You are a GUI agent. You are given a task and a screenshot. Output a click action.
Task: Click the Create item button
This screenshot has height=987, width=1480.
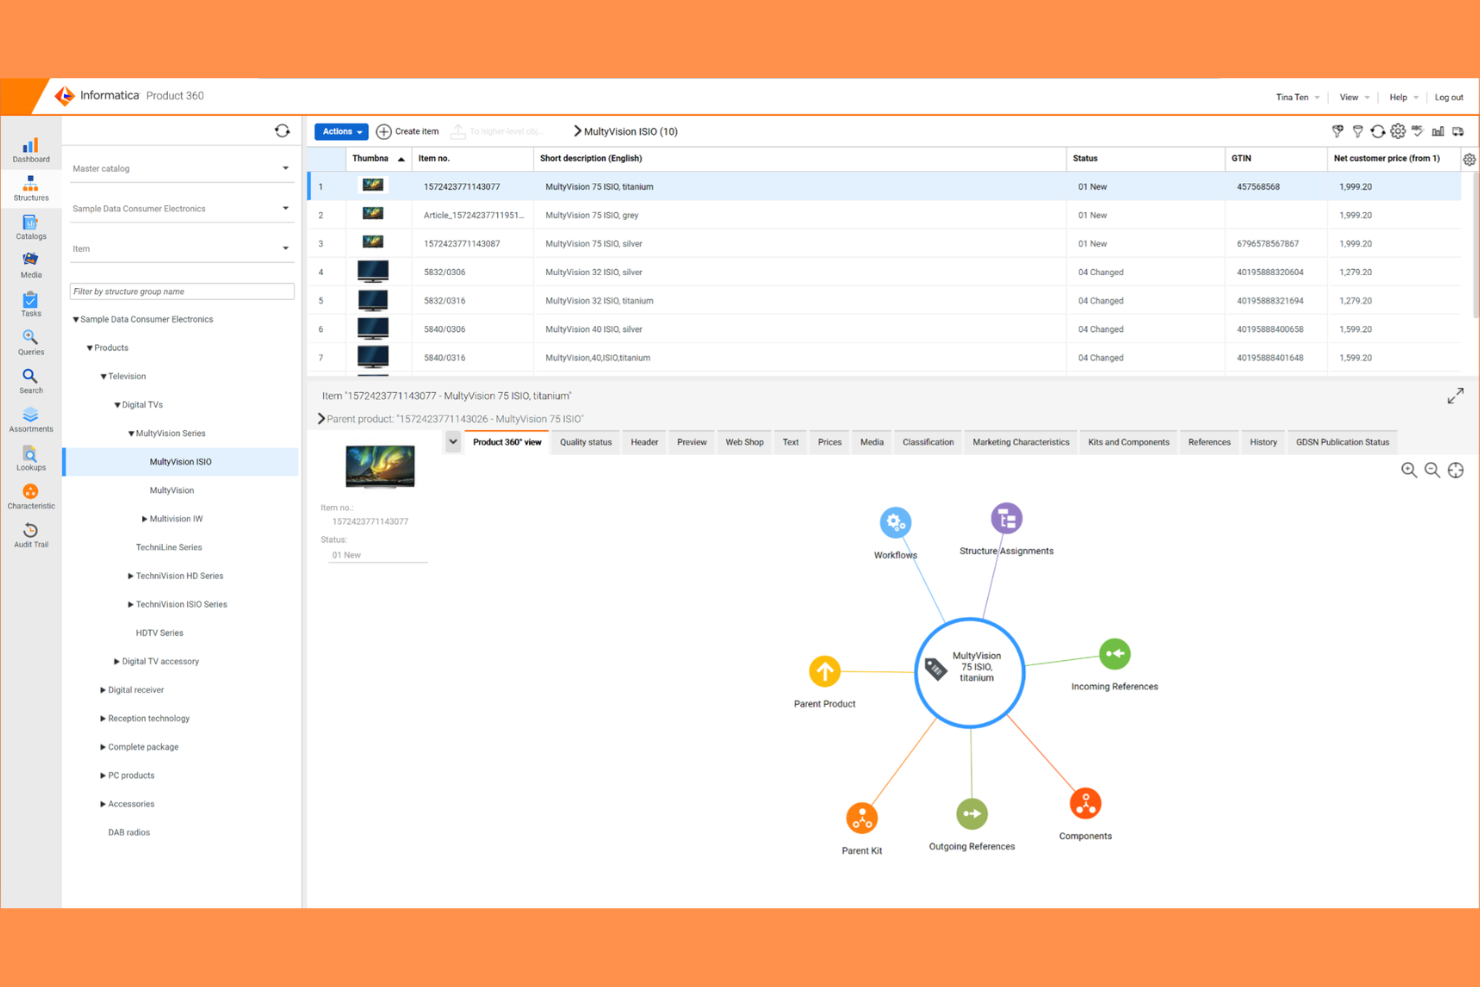pos(407,131)
